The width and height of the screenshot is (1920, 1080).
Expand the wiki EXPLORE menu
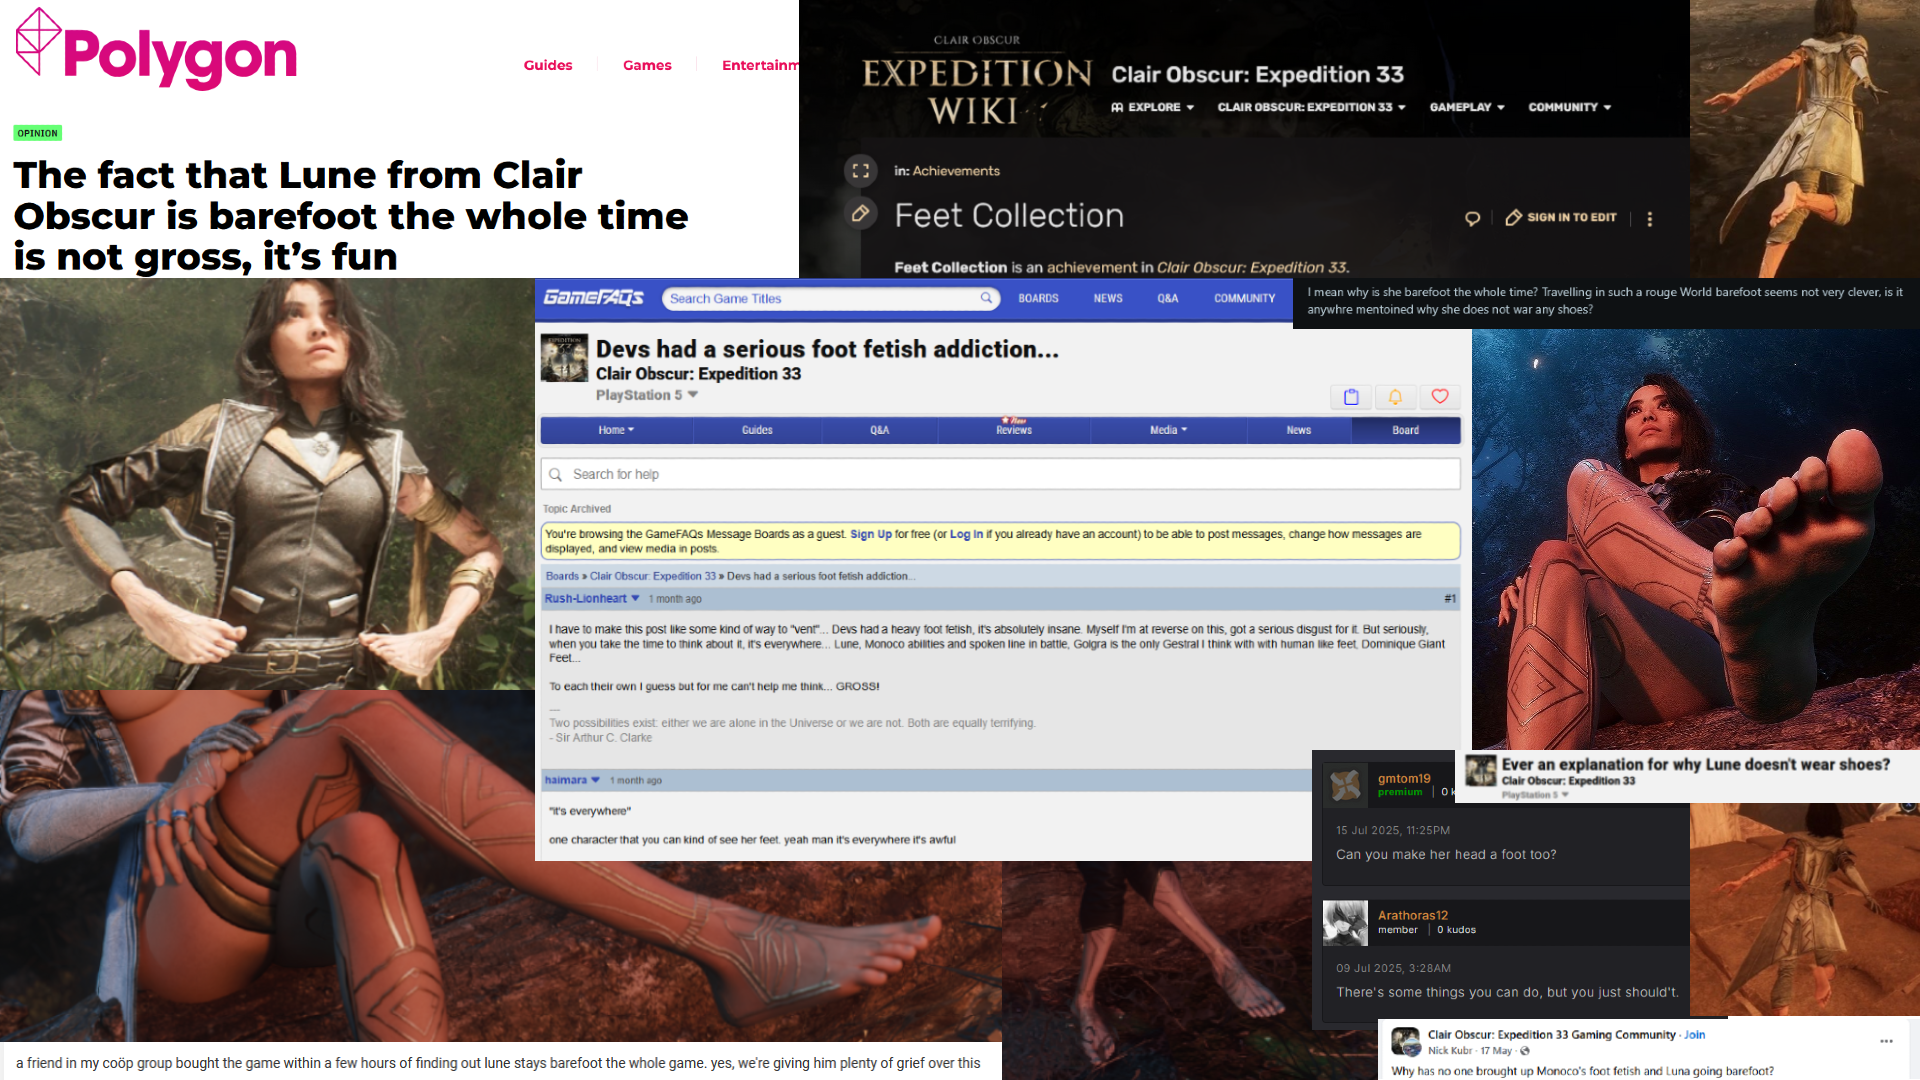[1153, 107]
